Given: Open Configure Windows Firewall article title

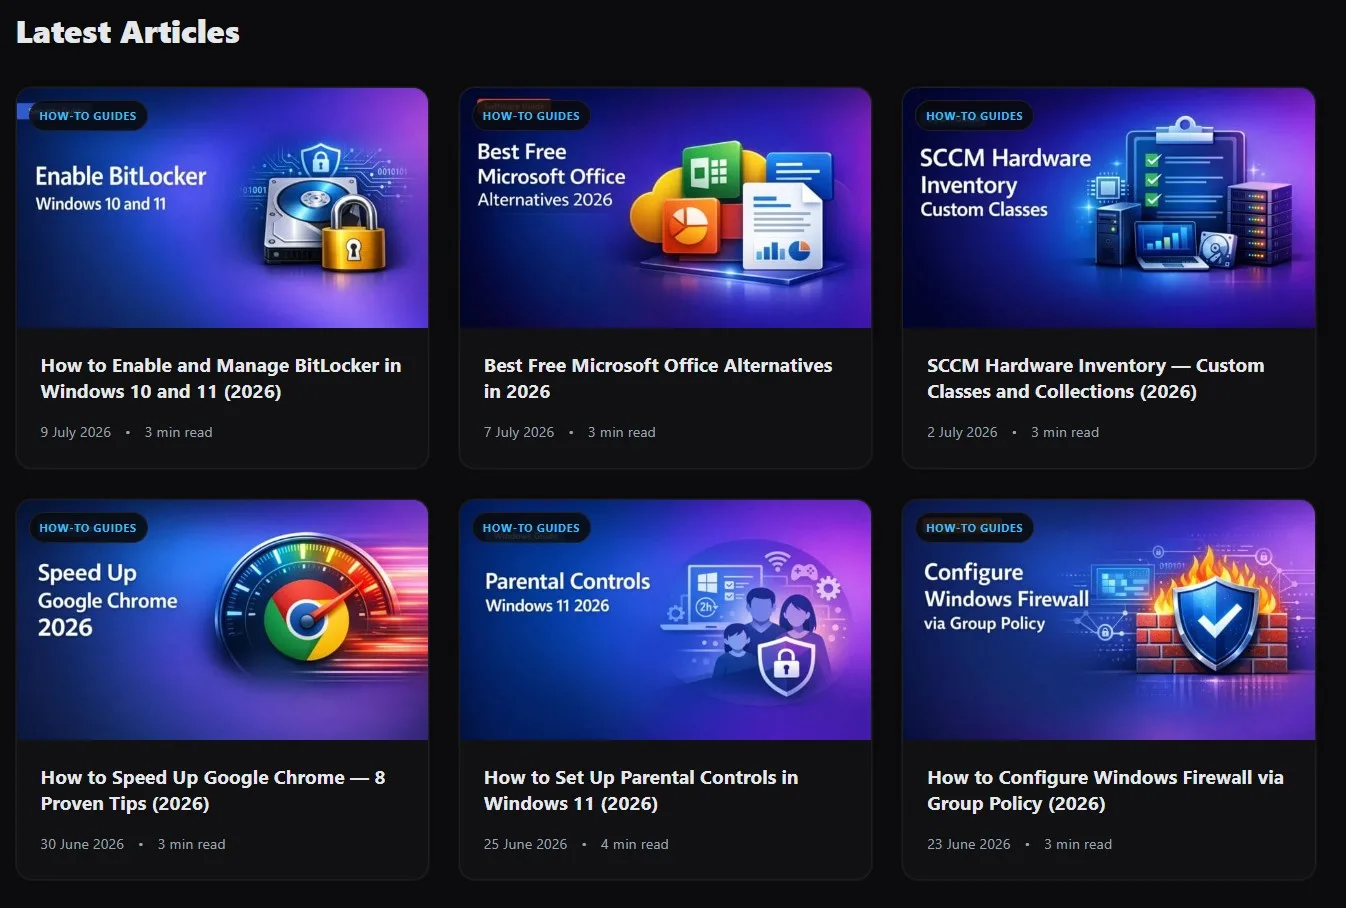Looking at the screenshot, I should tap(1105, 791).
